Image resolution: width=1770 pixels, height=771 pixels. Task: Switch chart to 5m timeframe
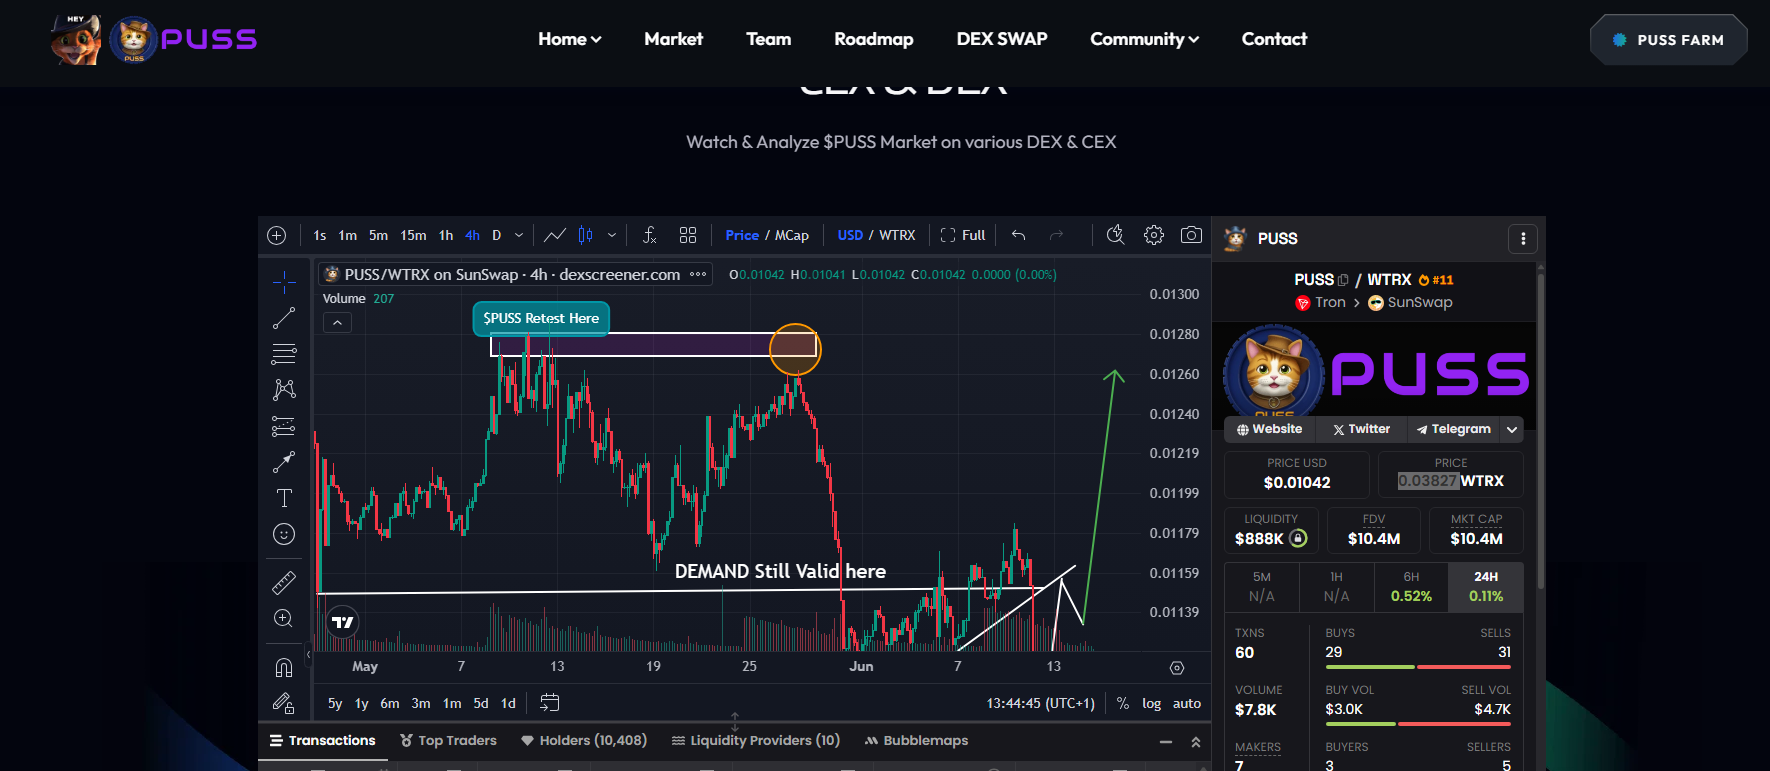pos(378,235)
